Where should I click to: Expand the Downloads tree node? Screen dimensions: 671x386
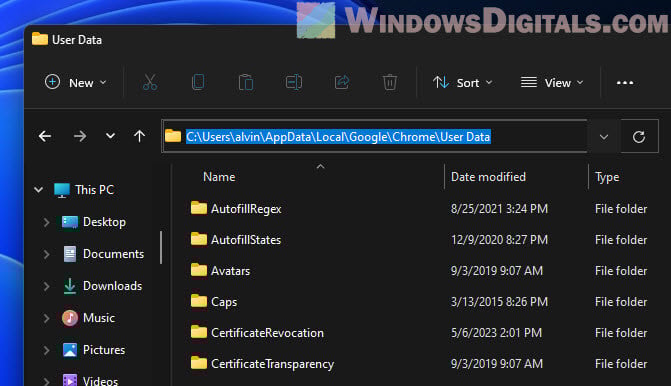[46, 286]
